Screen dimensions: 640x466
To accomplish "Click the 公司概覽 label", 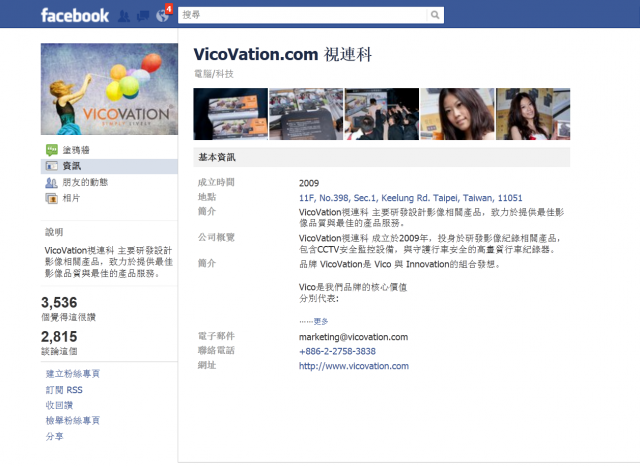I will [216, 237].
